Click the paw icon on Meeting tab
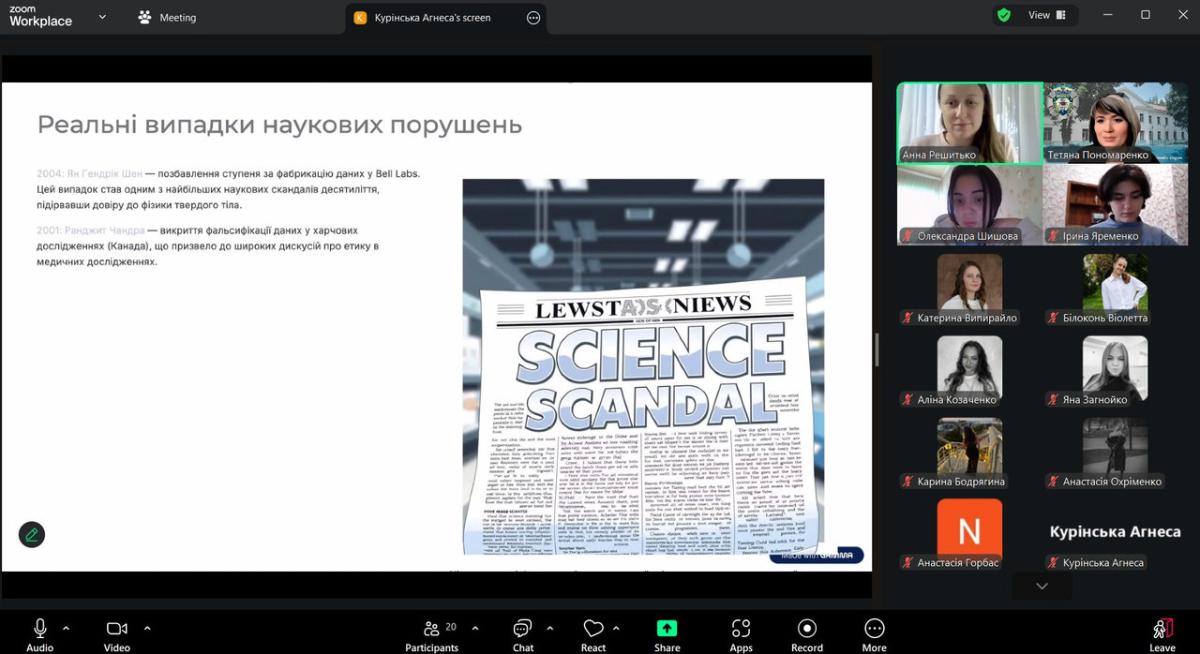The image size is (1200, 654). [x=145, y=17]
